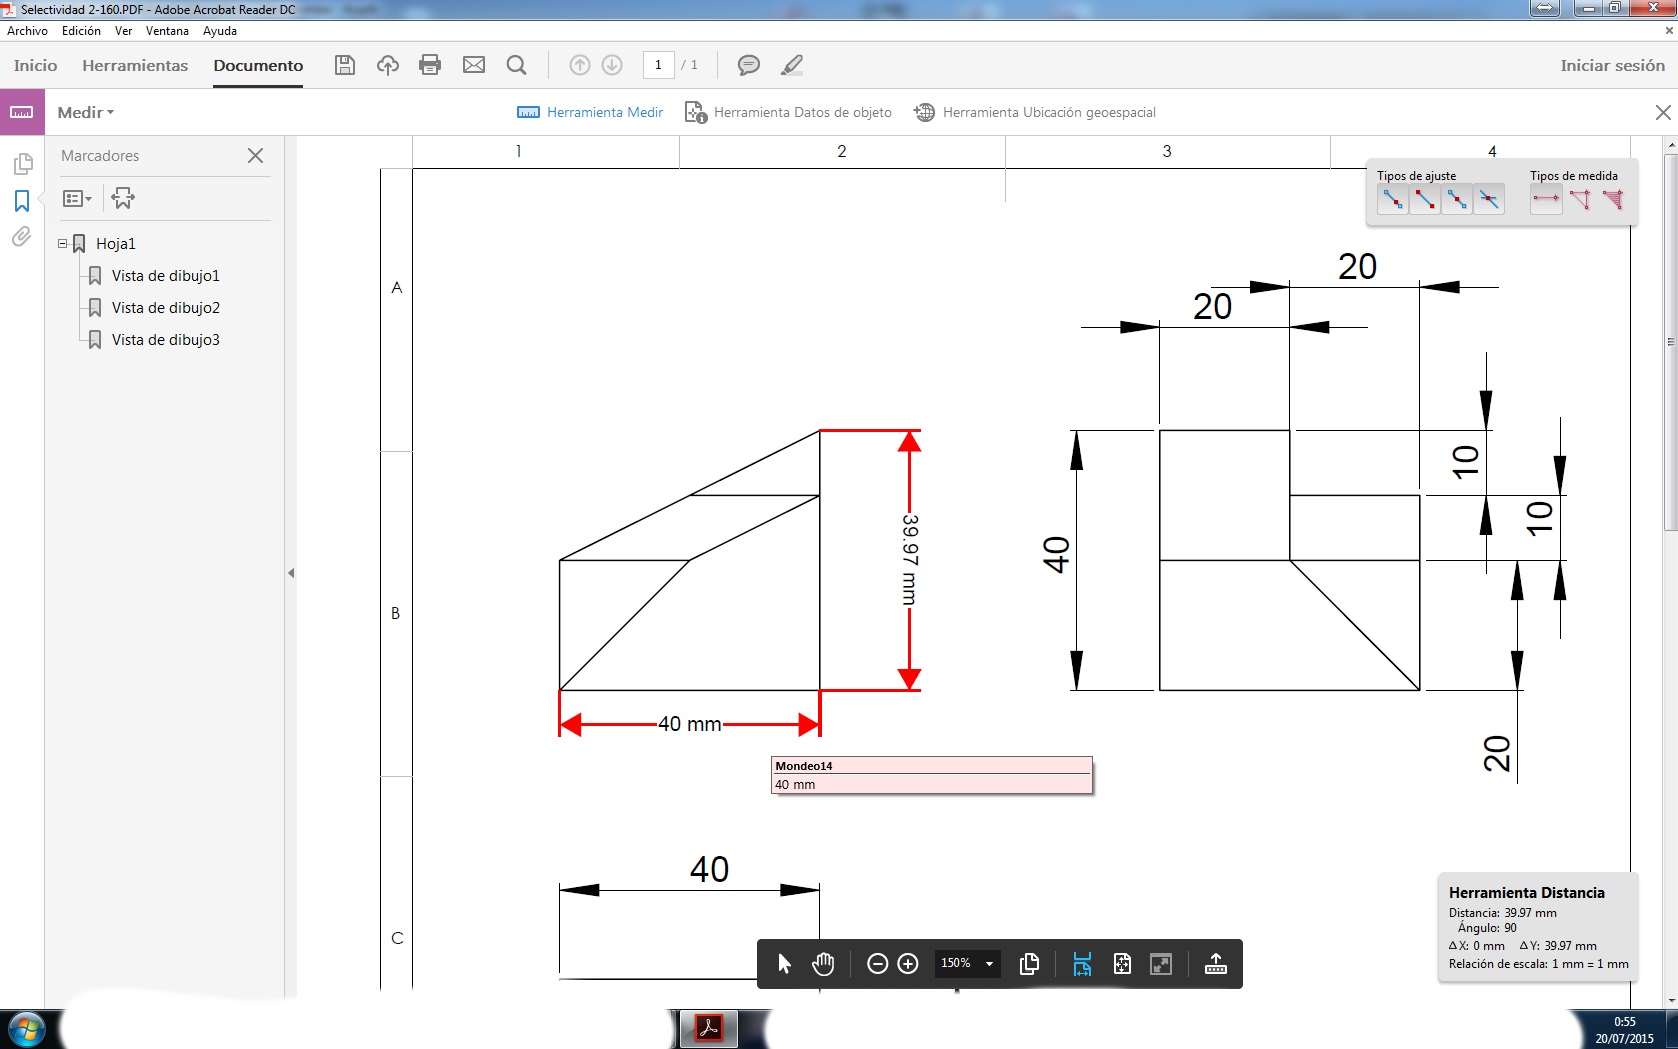Switch to the Herramientas tab
Image resolution: width=1678 pixels, height=1049 pixels.
coord(135,65)
